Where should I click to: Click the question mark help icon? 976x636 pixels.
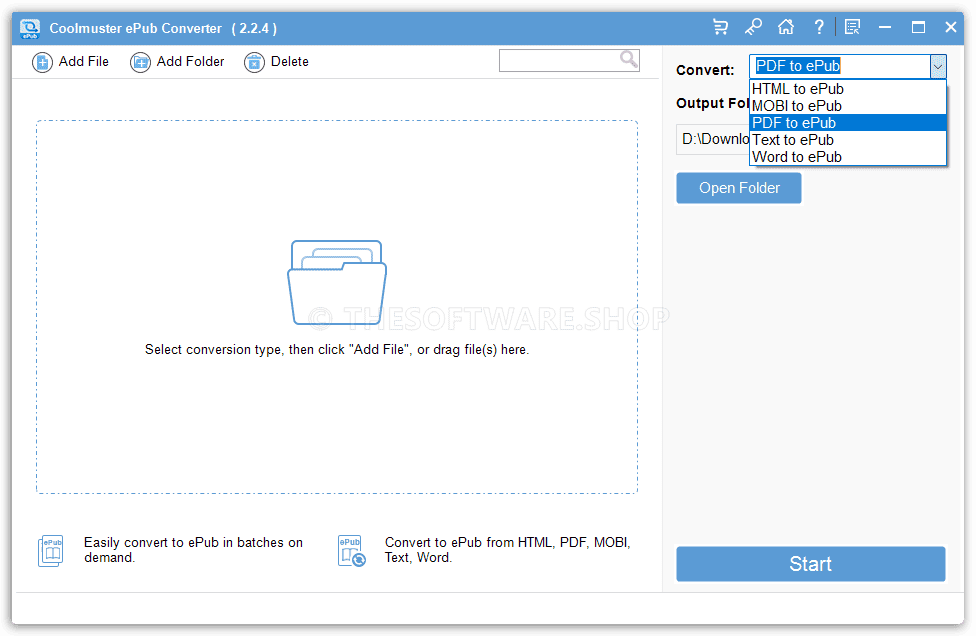(819, 27)
